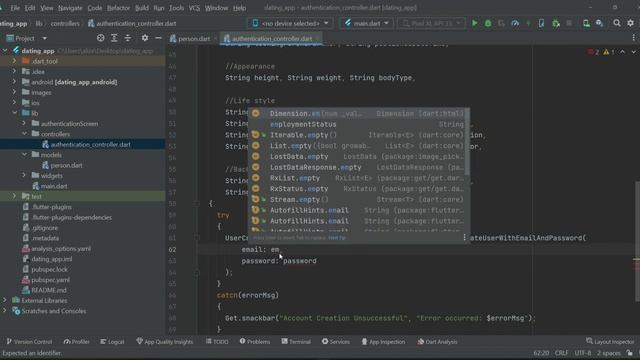The image size is (640, 360).
Task: Open the Navigate menu
Action: [70, 8]
